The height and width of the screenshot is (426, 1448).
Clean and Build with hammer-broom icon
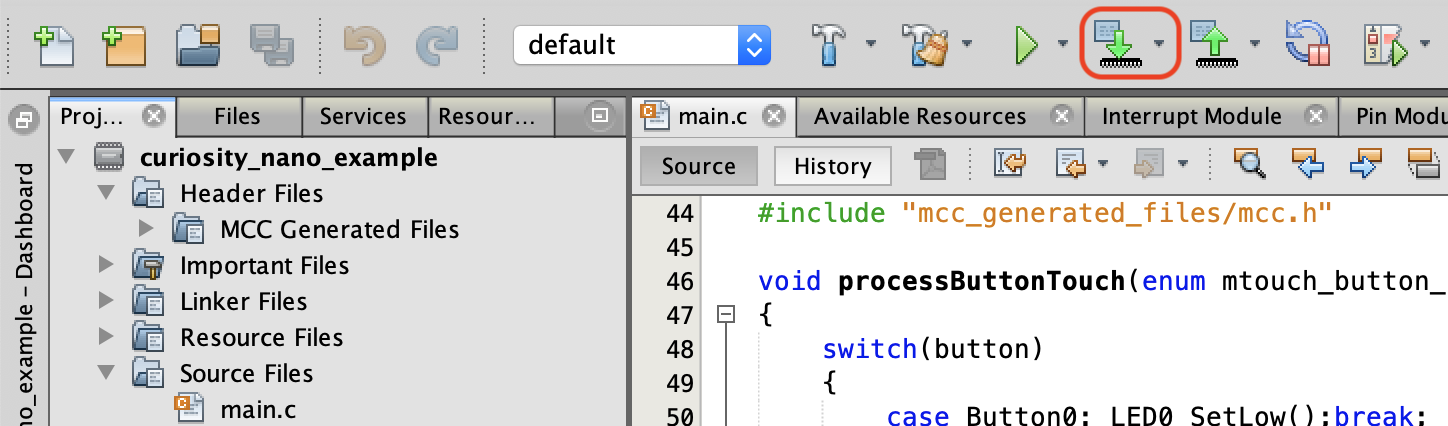[923, 45]
